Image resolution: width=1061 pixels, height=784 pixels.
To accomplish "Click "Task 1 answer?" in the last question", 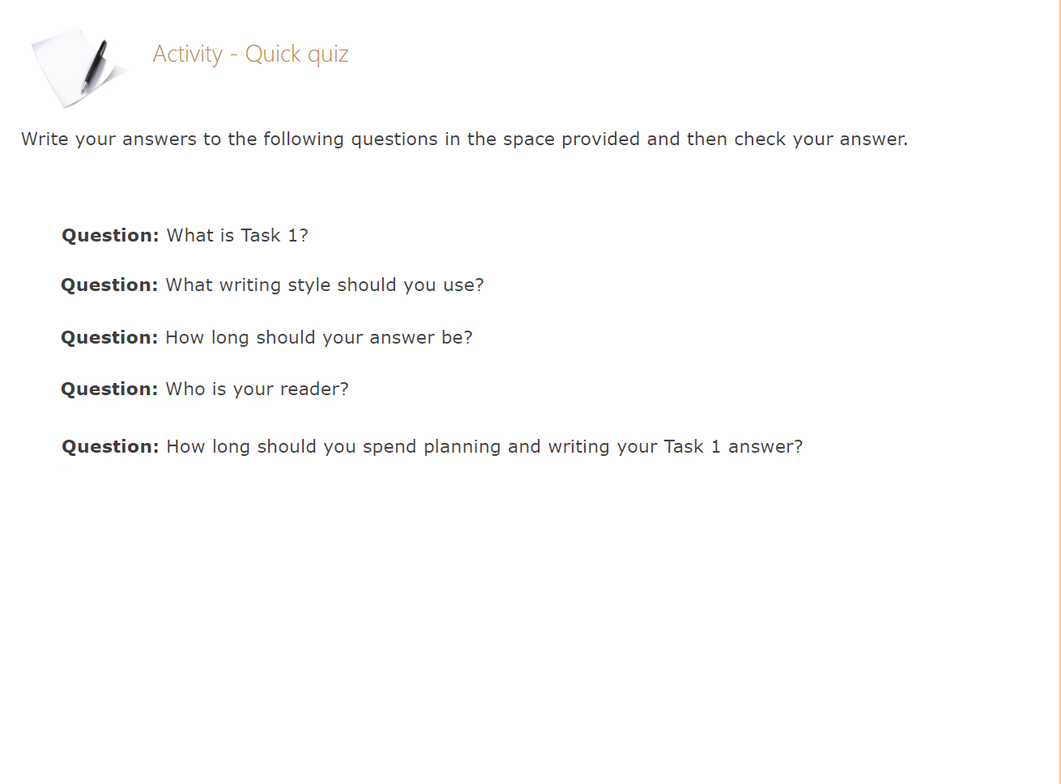I will [x=732, y=447].
